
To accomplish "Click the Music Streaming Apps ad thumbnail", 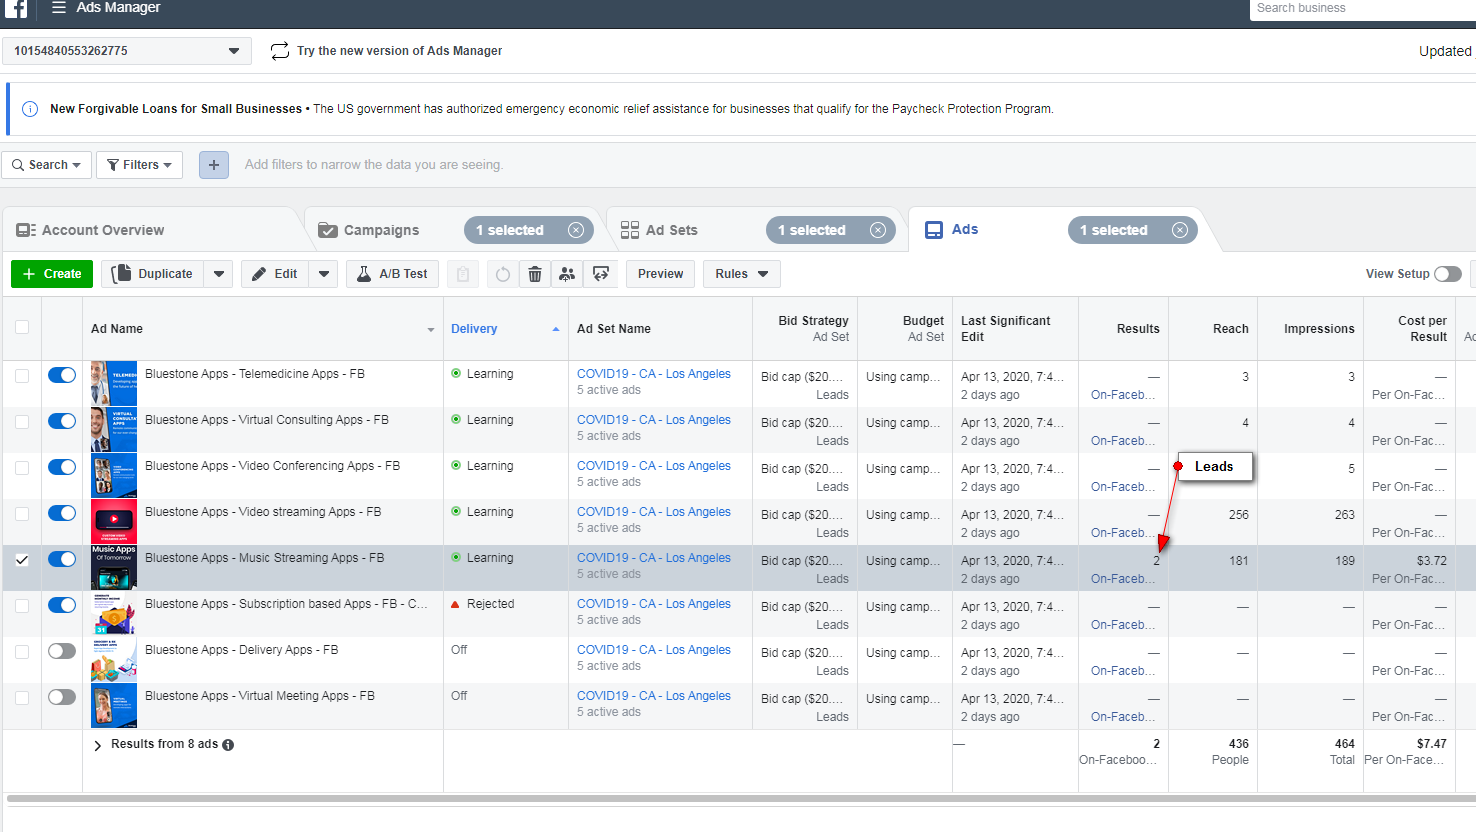I will (114, 567).
